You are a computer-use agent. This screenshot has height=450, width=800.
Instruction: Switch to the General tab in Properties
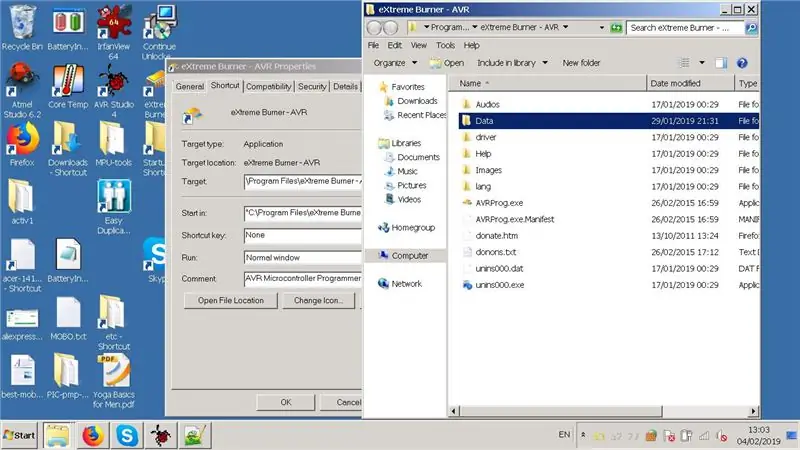tap(190, 87)
